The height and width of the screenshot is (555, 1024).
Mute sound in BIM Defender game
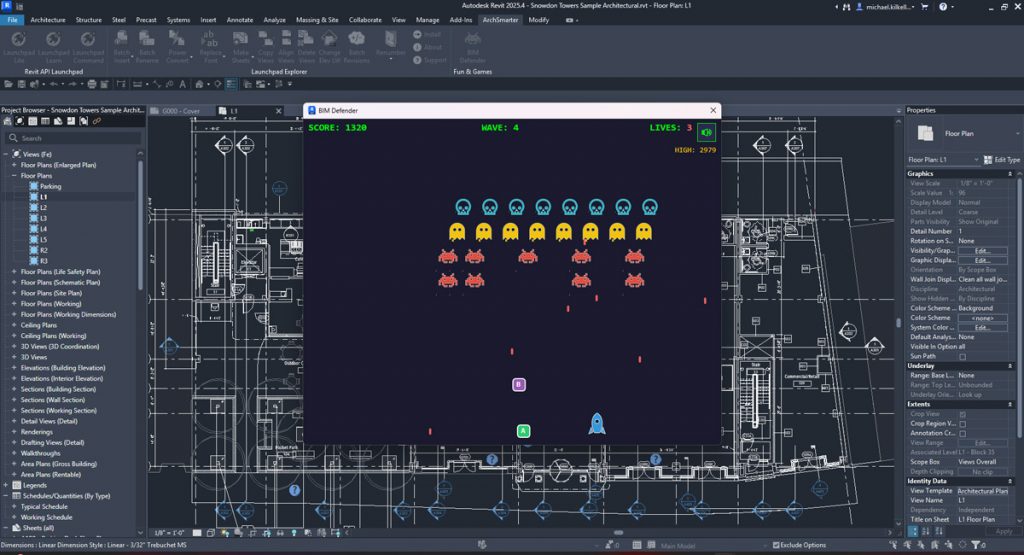tap(707, 132)
